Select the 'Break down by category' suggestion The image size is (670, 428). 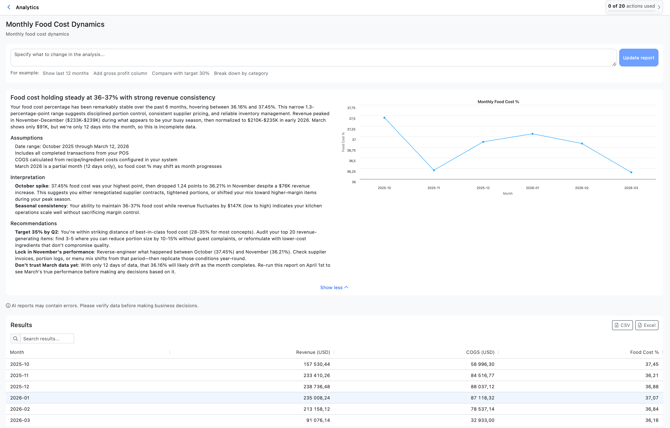[241, 73]
